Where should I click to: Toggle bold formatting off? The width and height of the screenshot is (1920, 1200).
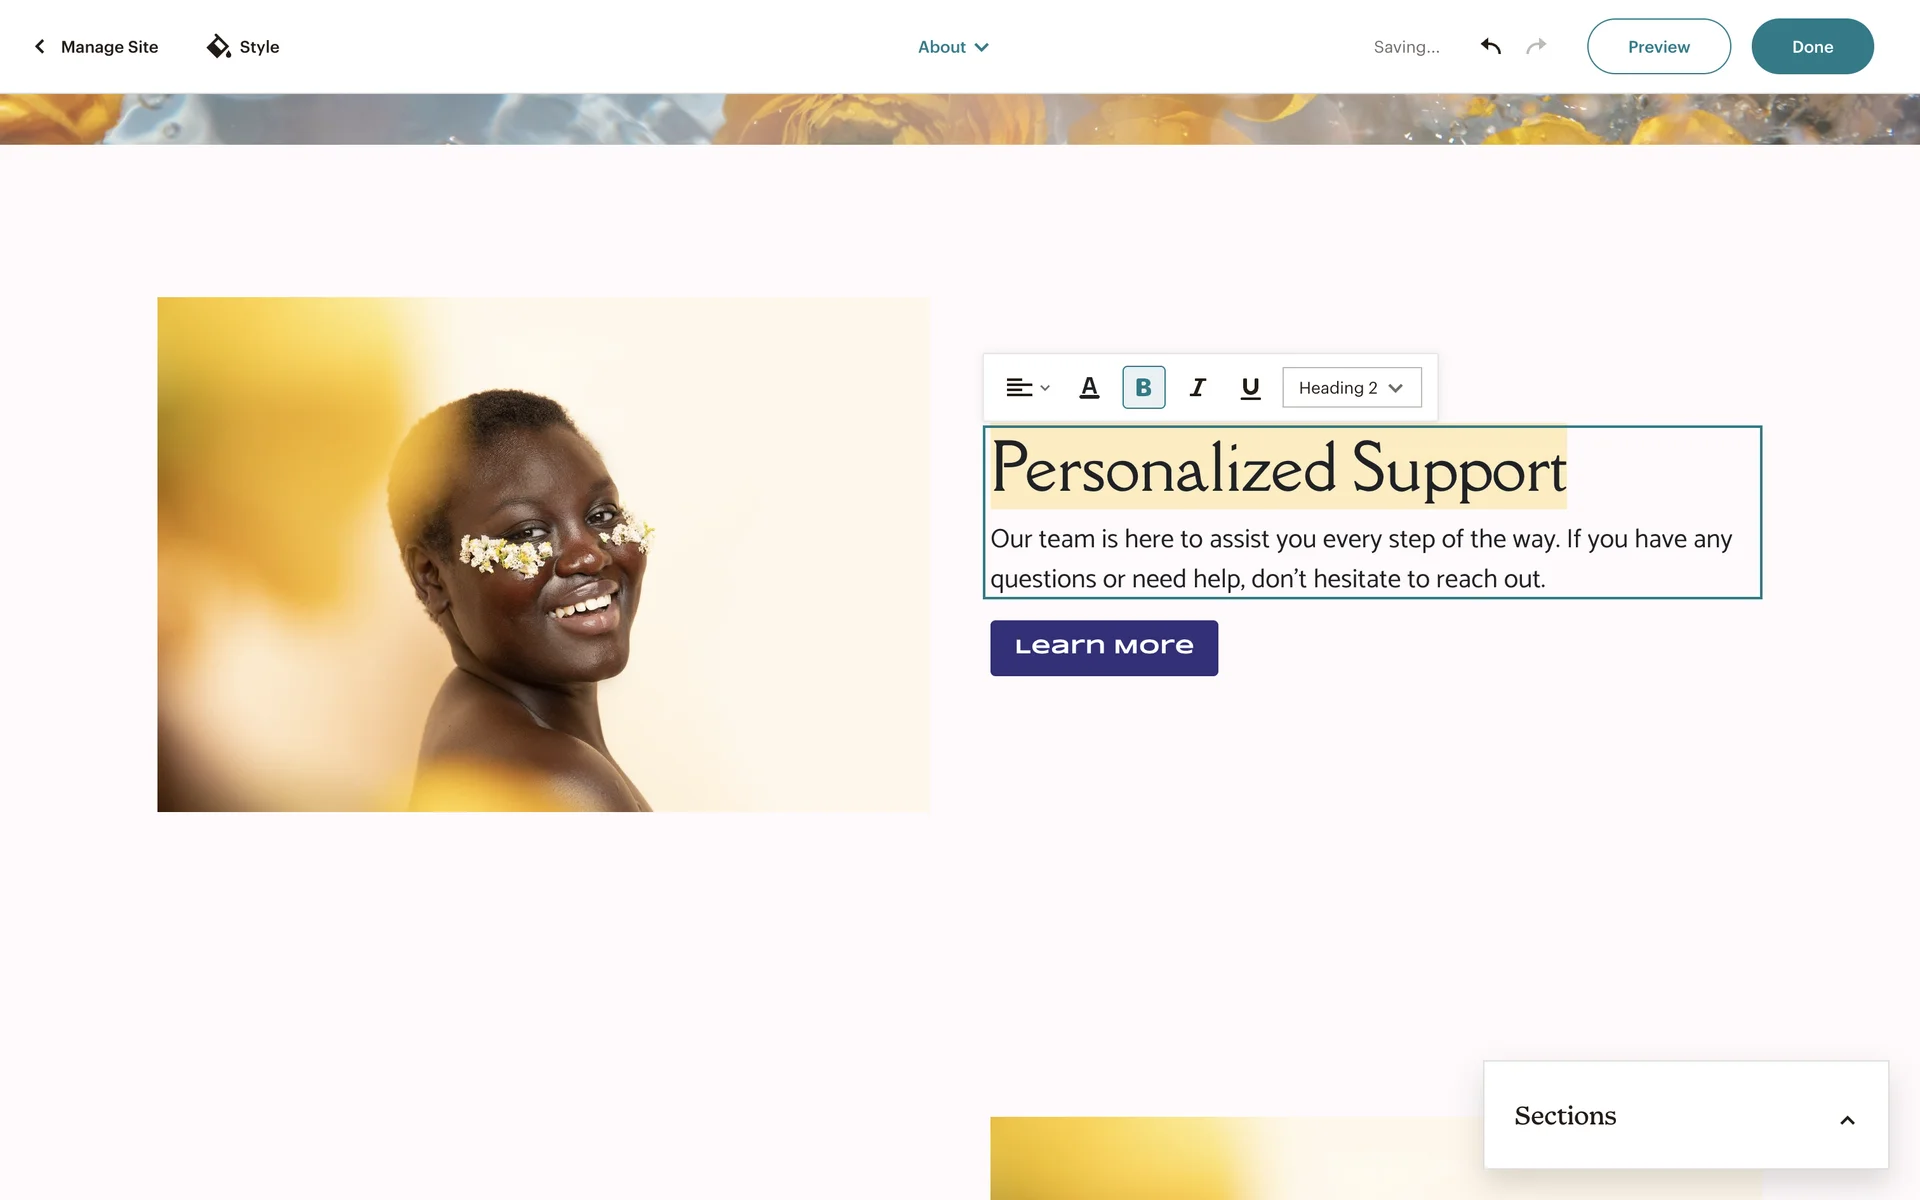1143,388
